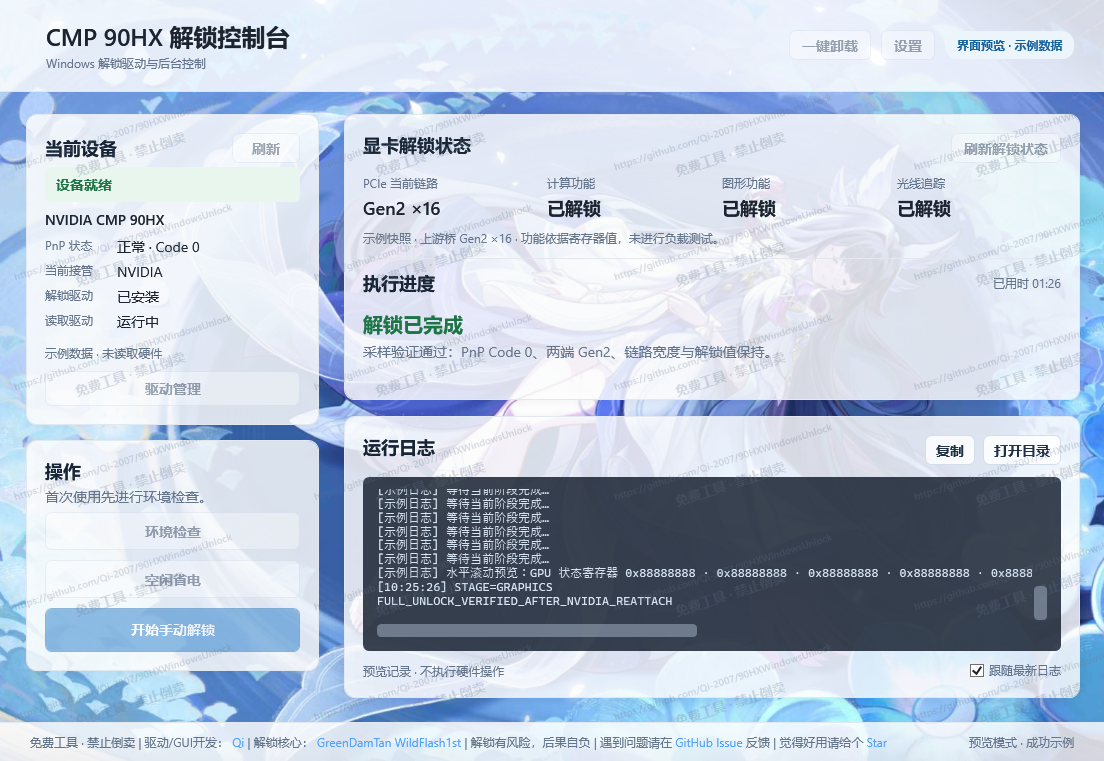Click 已解锁 under 计算功能
This screenshot has width=1104, height=761.
click(x=574, y=209)
